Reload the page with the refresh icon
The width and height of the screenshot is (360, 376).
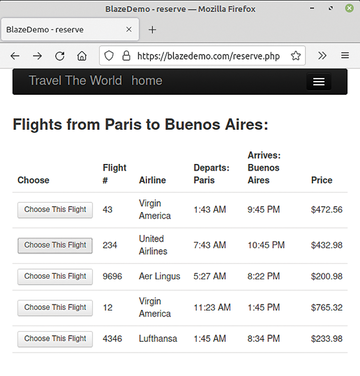(60, 56)
